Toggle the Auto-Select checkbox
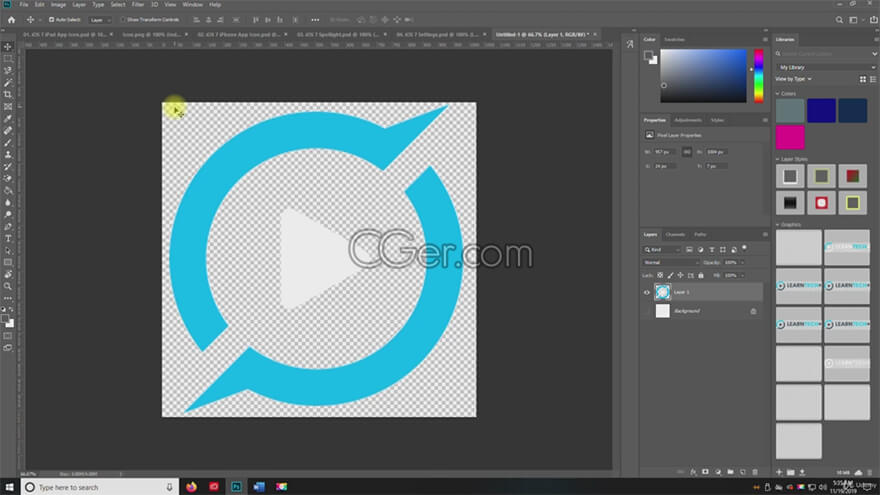880x495 pixels. pos(52,20)
